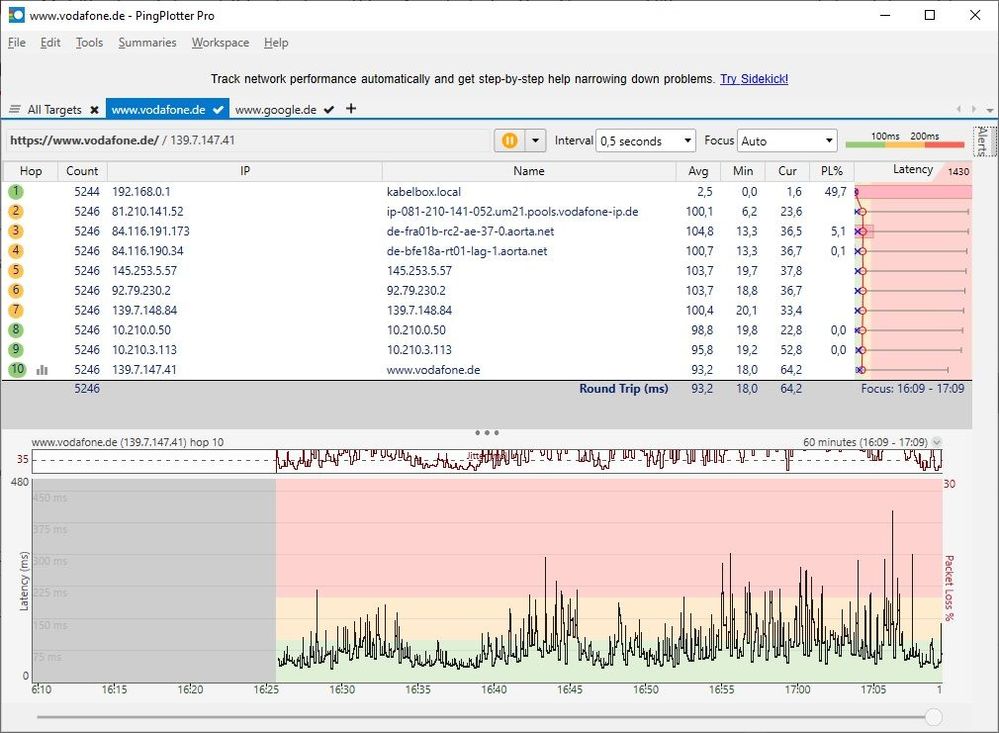
Task: Open the Help menu
Action: 276,43
